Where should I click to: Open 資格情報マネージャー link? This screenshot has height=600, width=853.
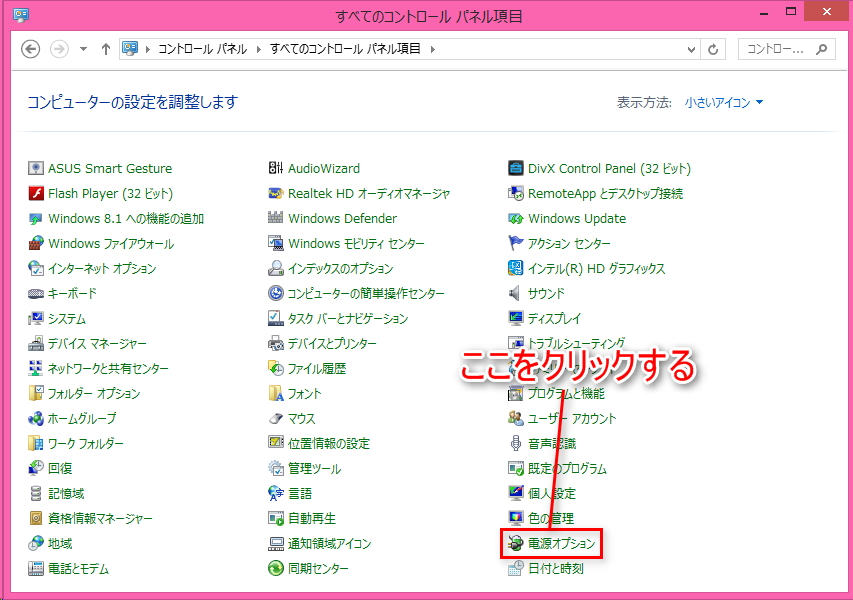pos(100,519)
